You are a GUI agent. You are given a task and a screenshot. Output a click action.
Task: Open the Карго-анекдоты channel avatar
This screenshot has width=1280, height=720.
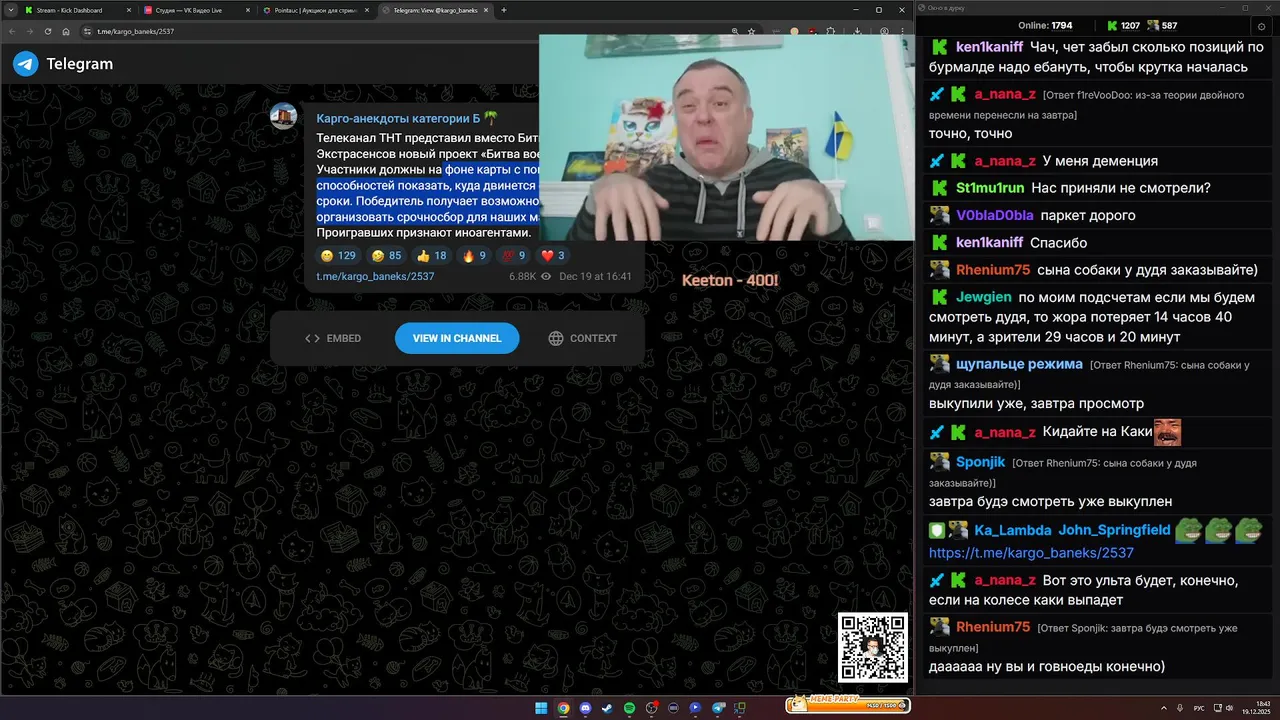click(284, 116)
